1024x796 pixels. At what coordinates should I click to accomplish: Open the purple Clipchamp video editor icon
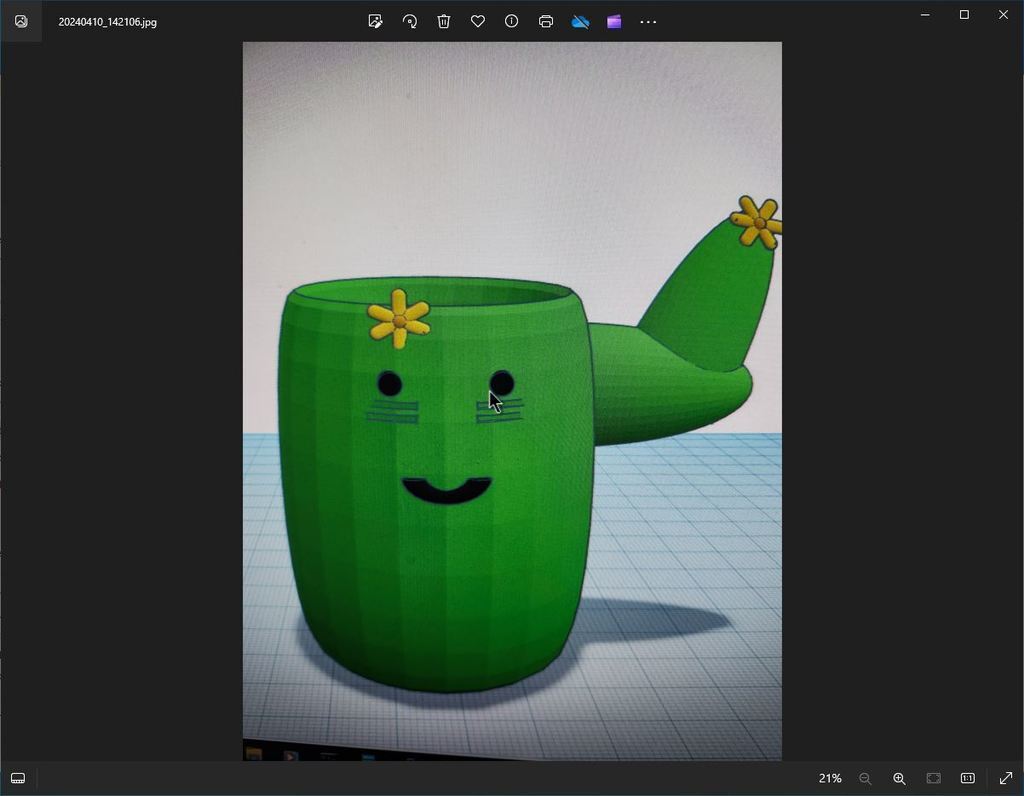(x=614, y=21)
